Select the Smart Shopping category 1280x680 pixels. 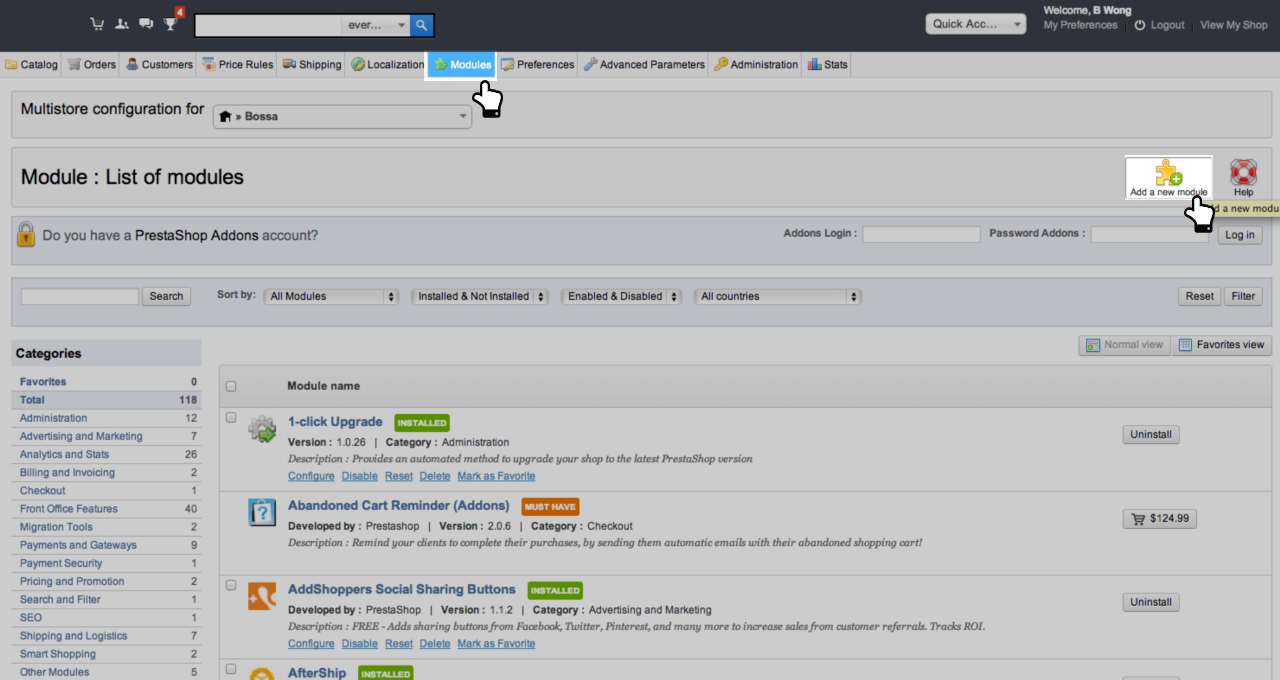coord(108,654)
